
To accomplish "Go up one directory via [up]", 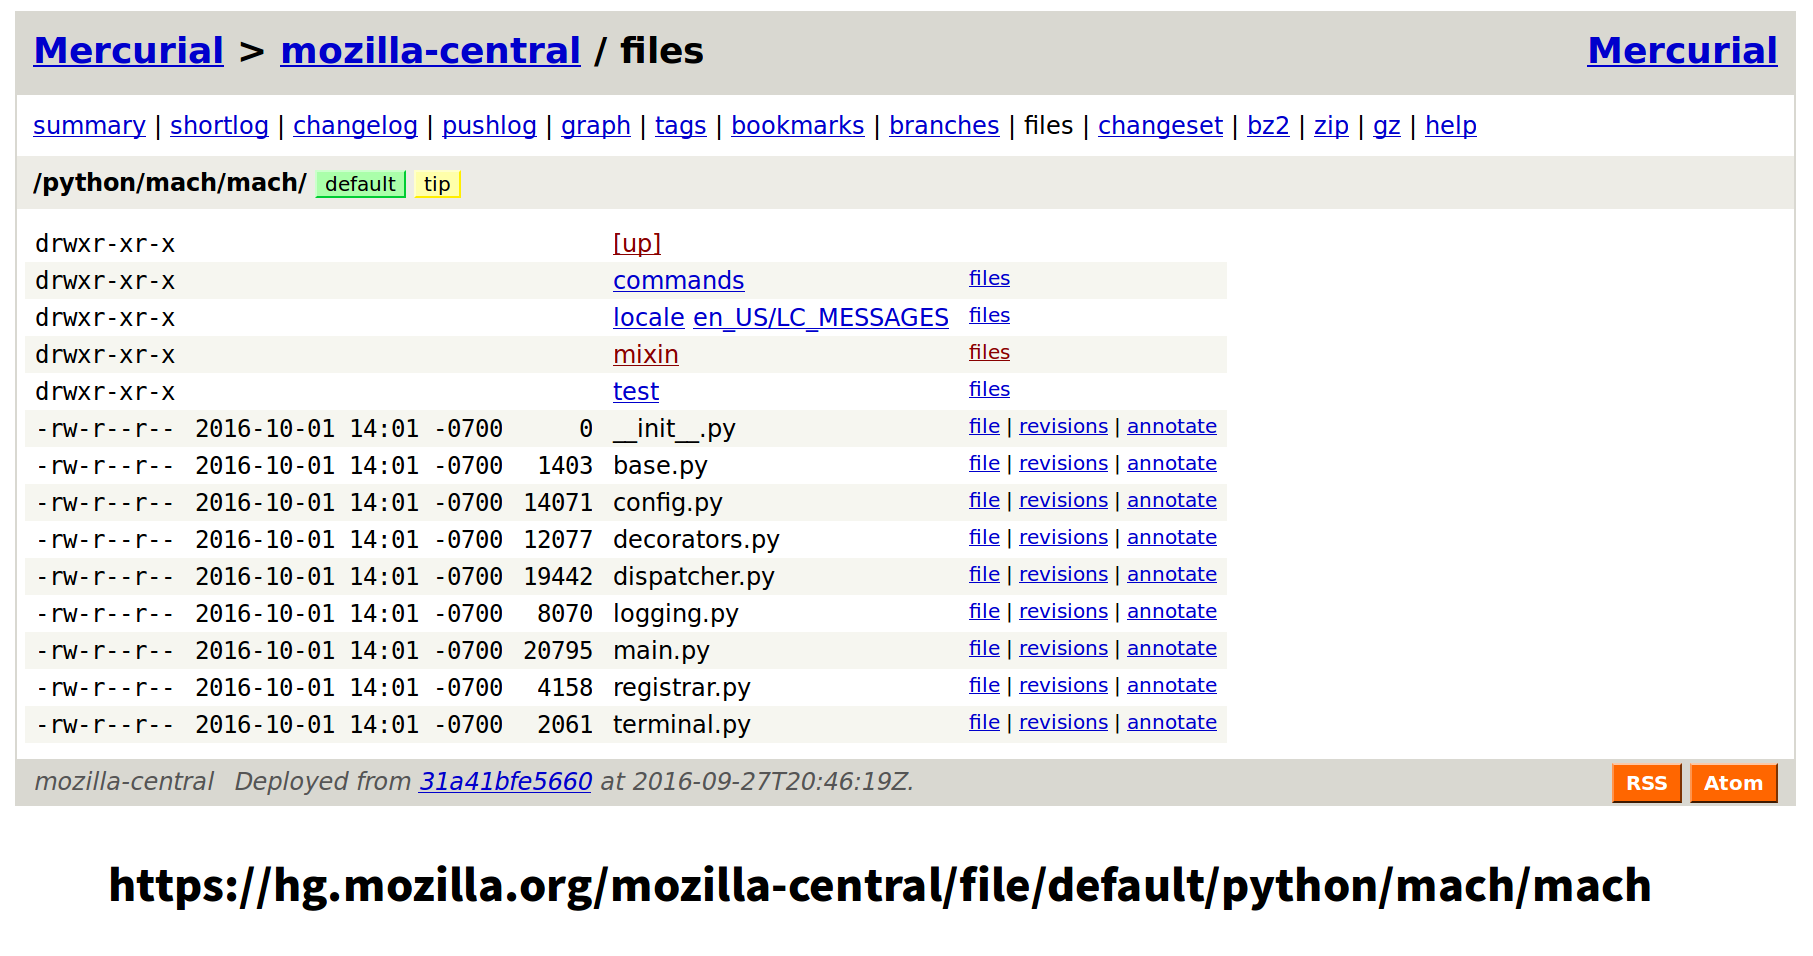I will 637,244.
